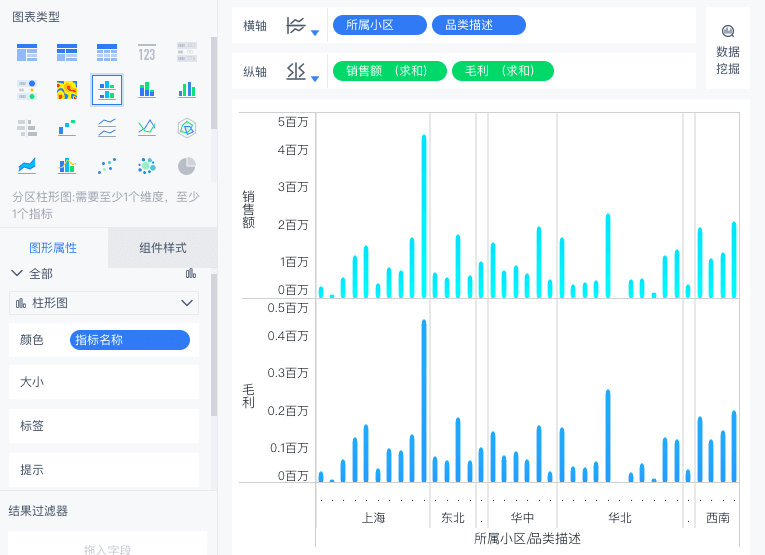Click the 所属小区 dimension field
This screenshot has height=555, width=765.
point(380,25)
